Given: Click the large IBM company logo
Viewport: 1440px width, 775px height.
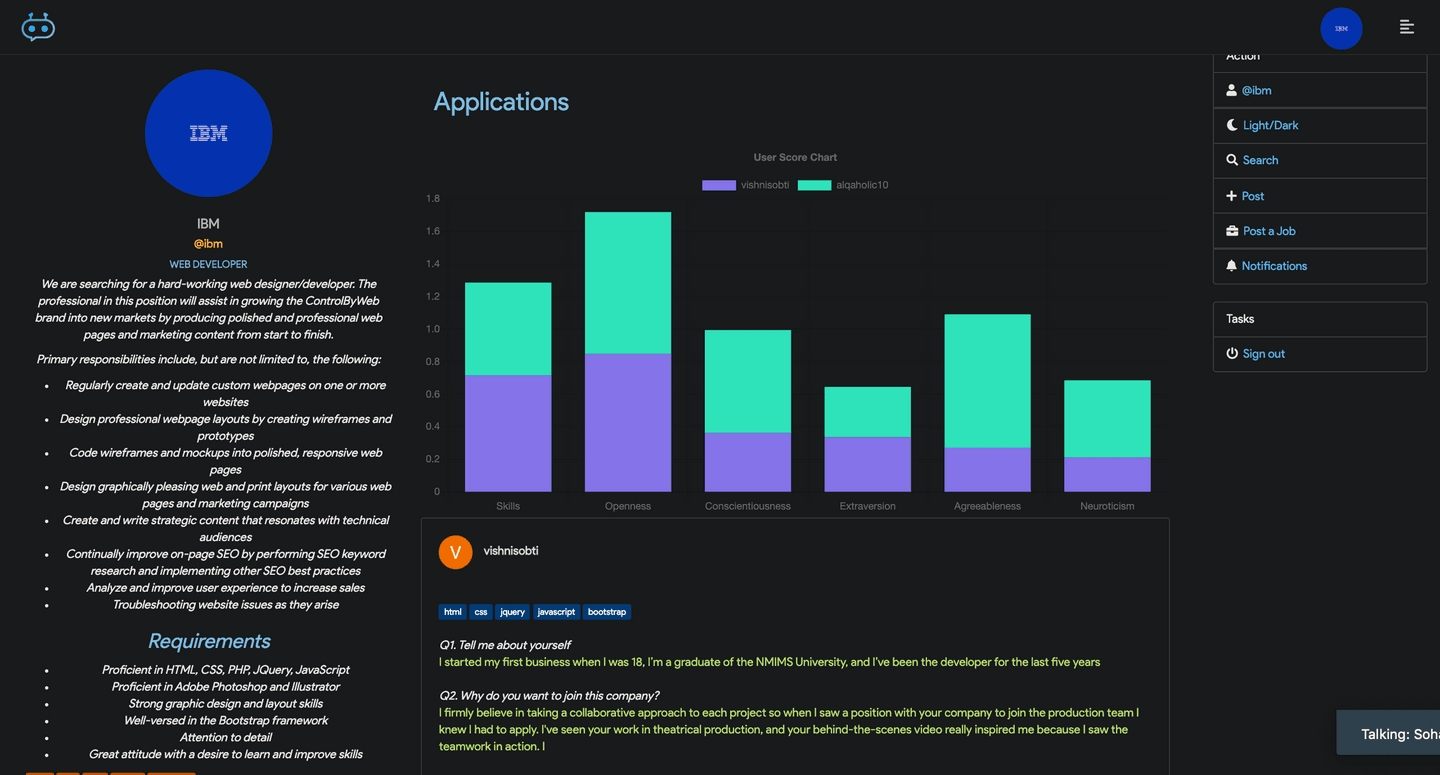Looking at the screenshot, I should 208,133.
